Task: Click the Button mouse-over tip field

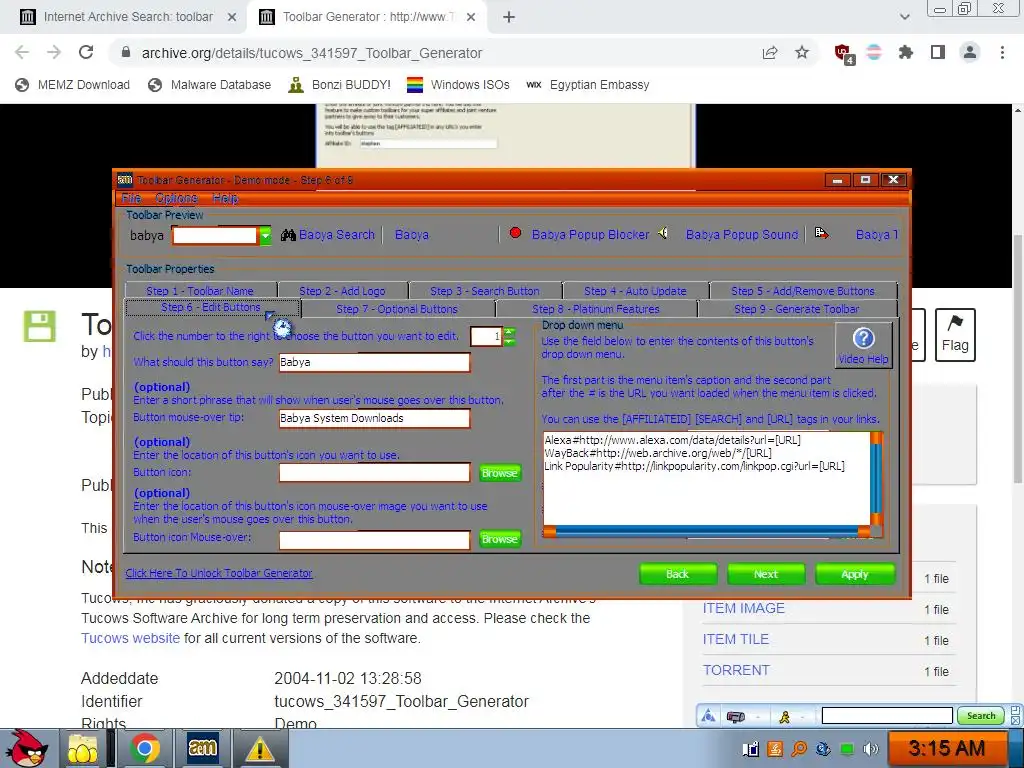Action: (374, 418)
